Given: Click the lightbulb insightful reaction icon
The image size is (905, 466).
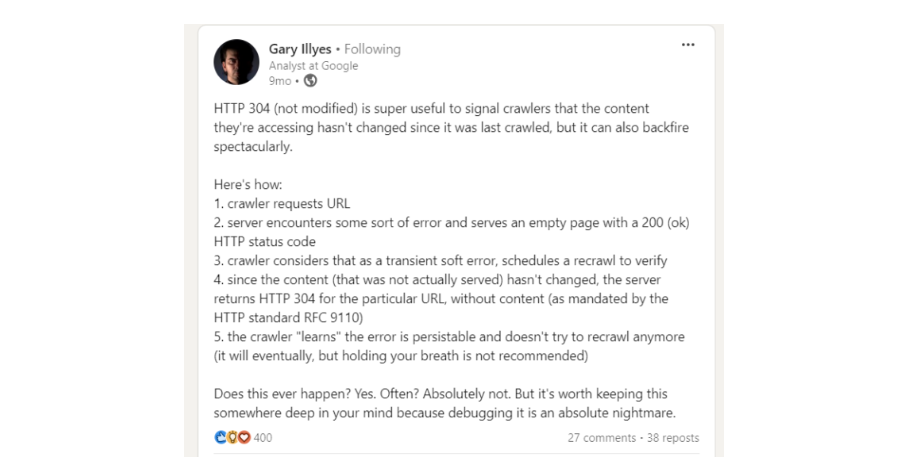Looking at the screenshot, I should pyautogui.click(x=232, y=437).
